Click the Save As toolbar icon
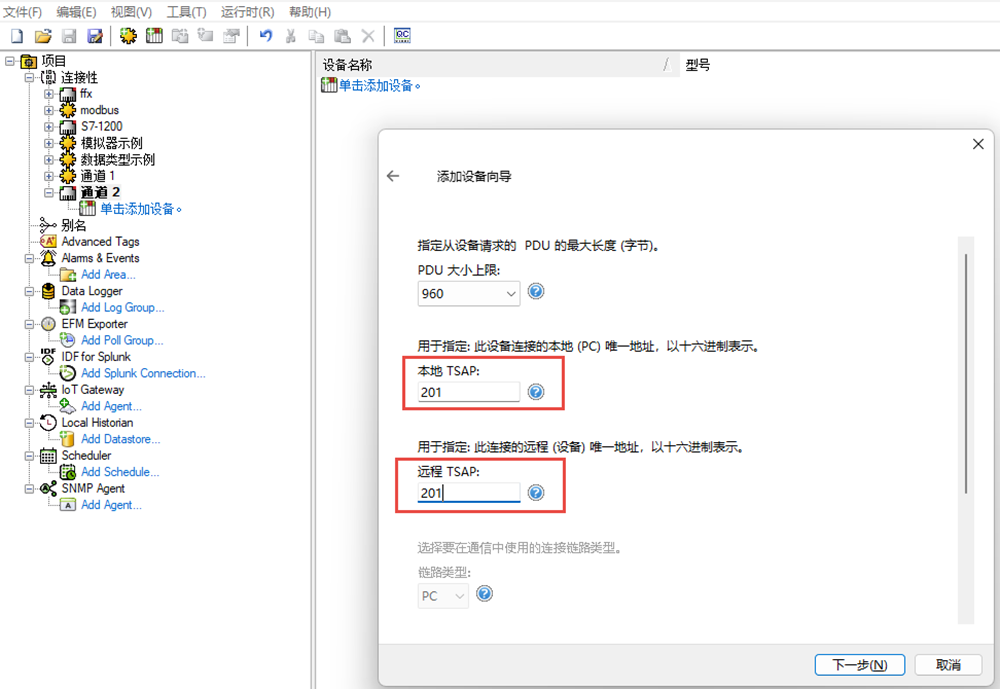The width and height of the screenshot is (1000, 689). coord(95,36)
